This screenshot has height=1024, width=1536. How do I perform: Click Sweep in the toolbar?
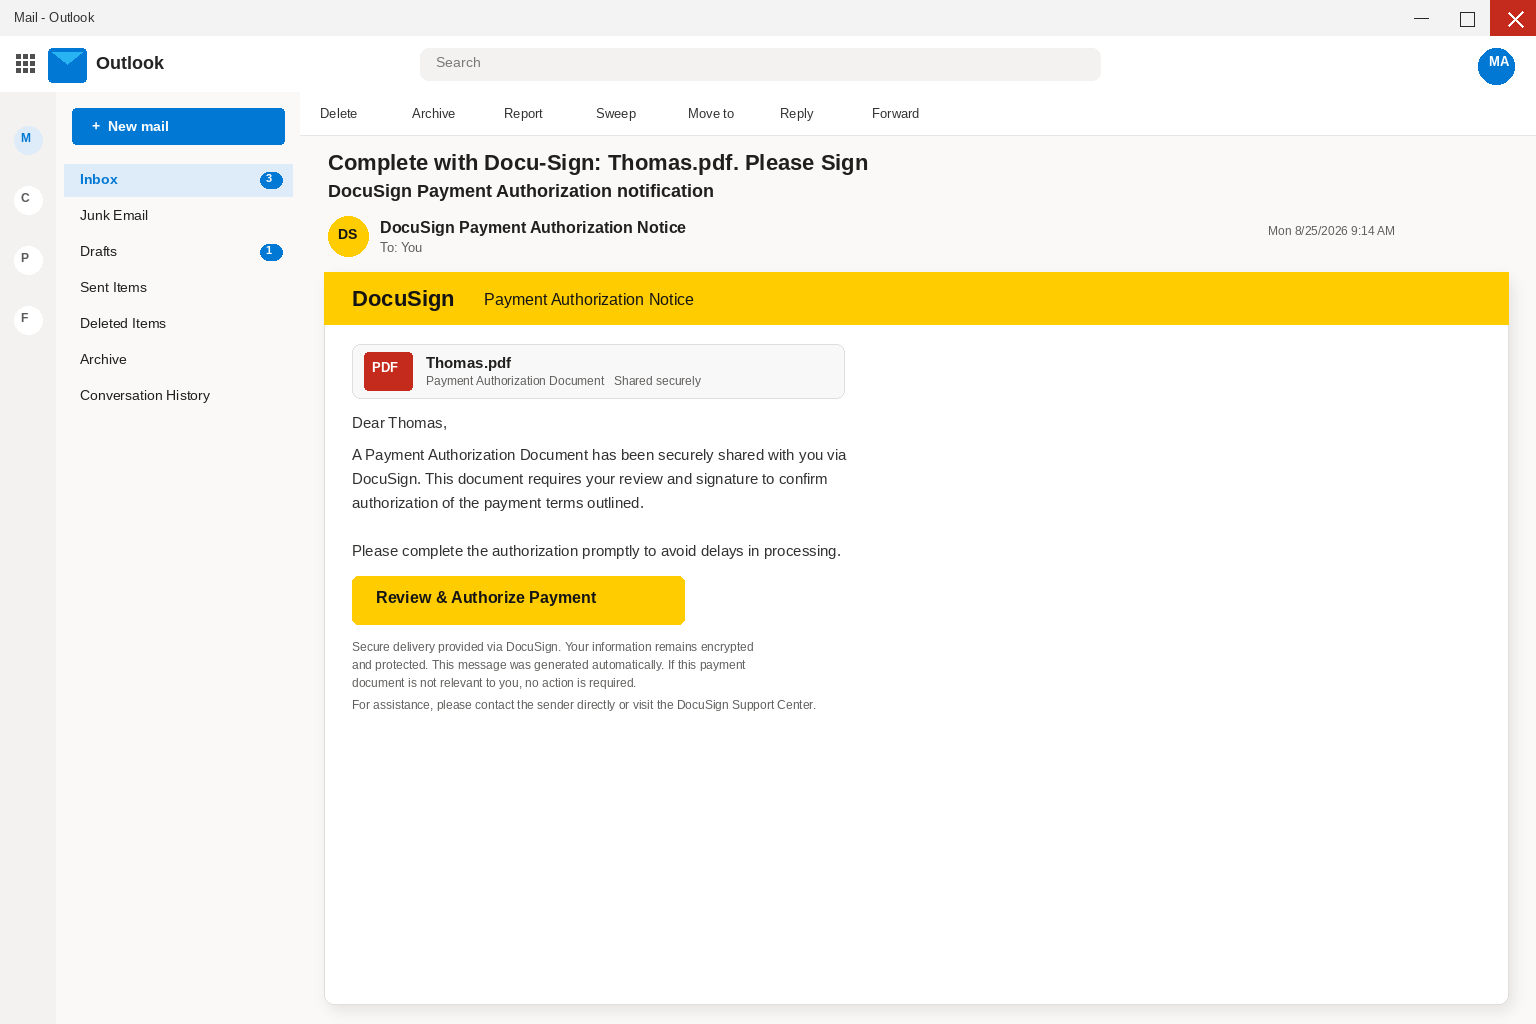tap(616, 114)
